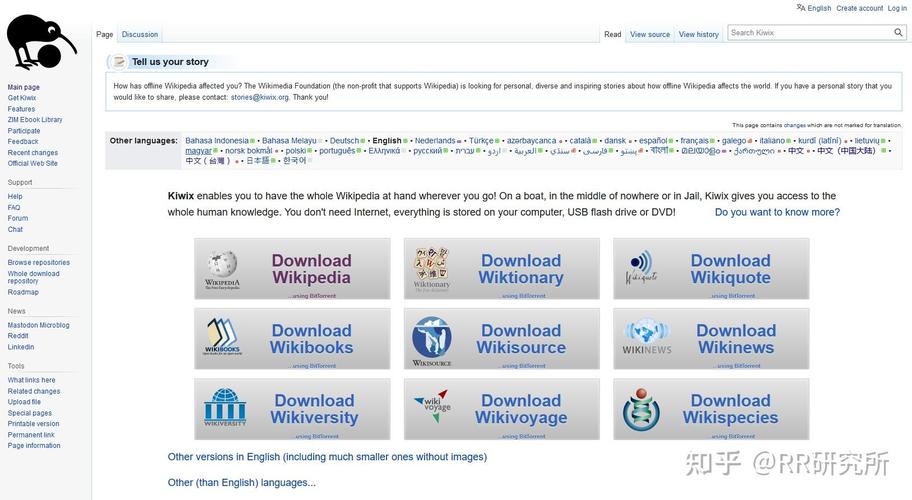Click Download Wiktionary button text
The image size is (912, 500).
tap(521, 269)
